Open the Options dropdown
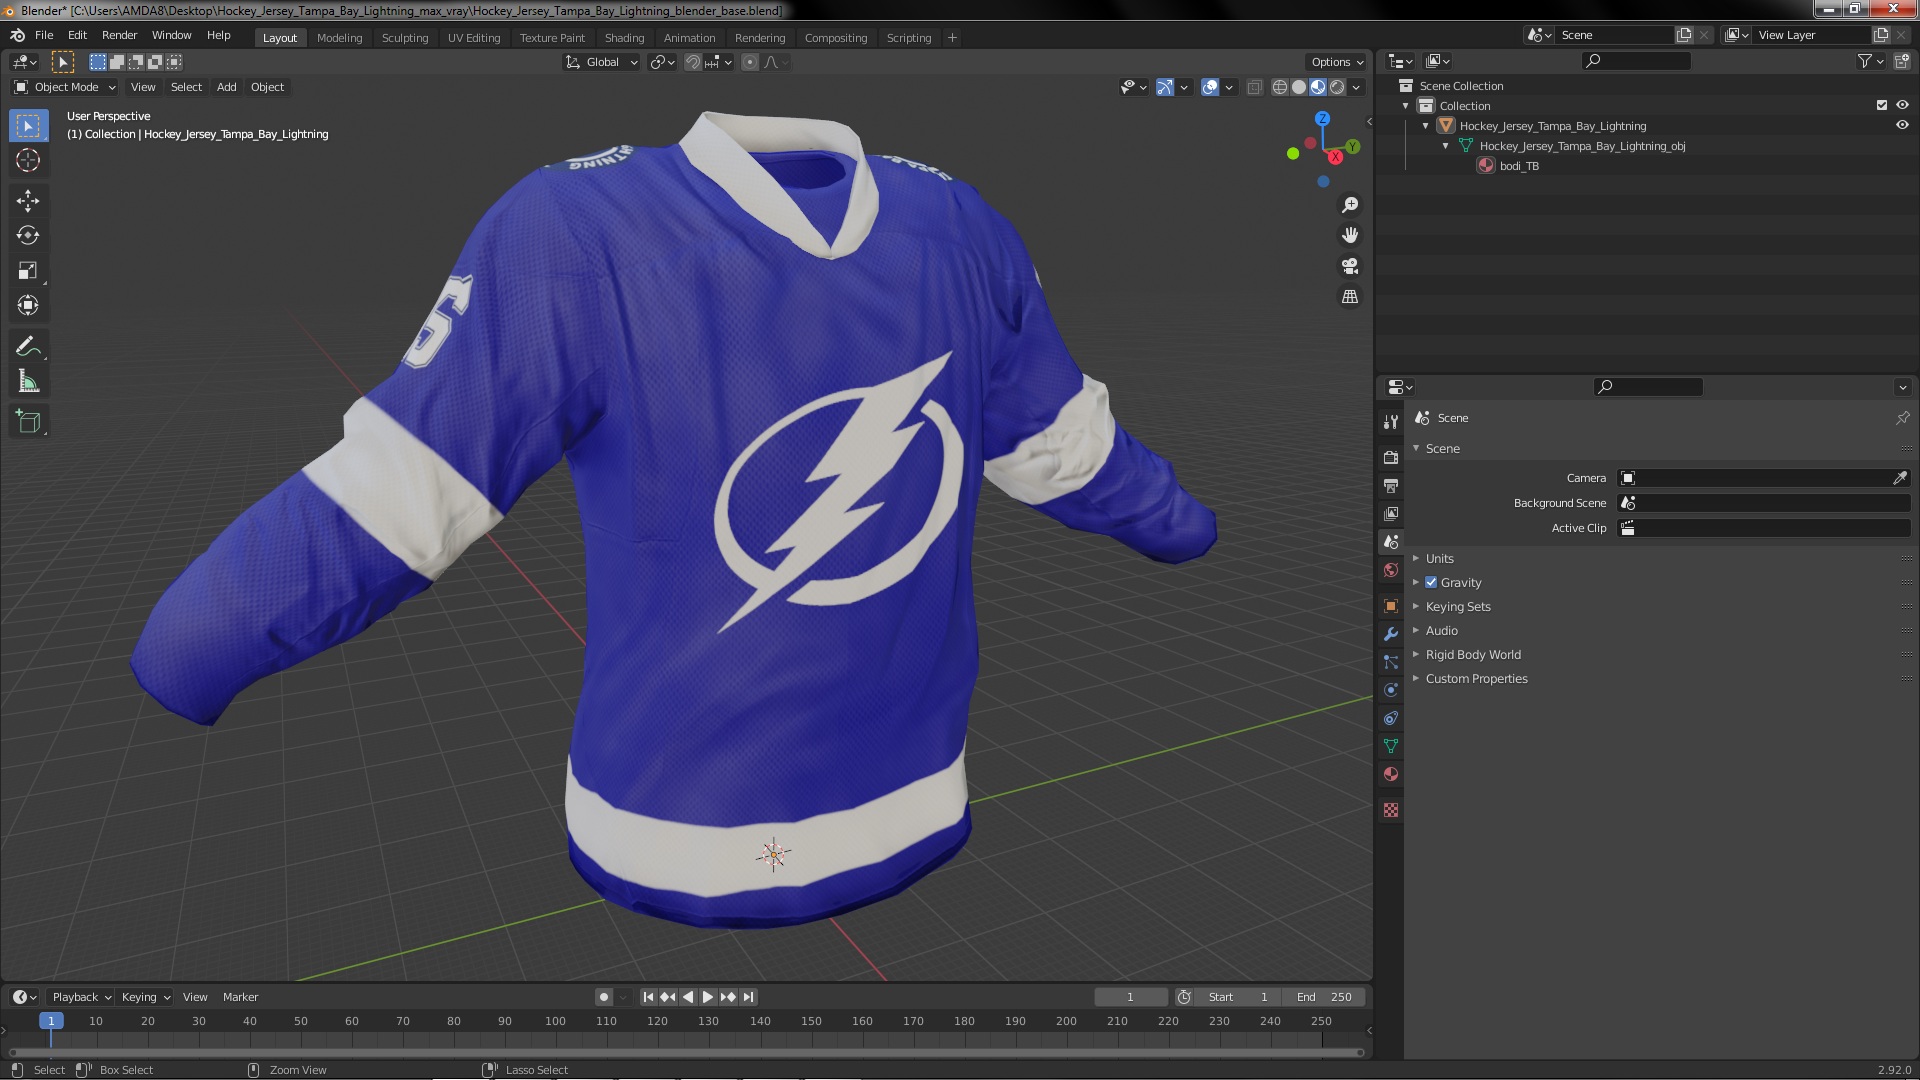The image size is (1920, 1080). coord(1337,62)
